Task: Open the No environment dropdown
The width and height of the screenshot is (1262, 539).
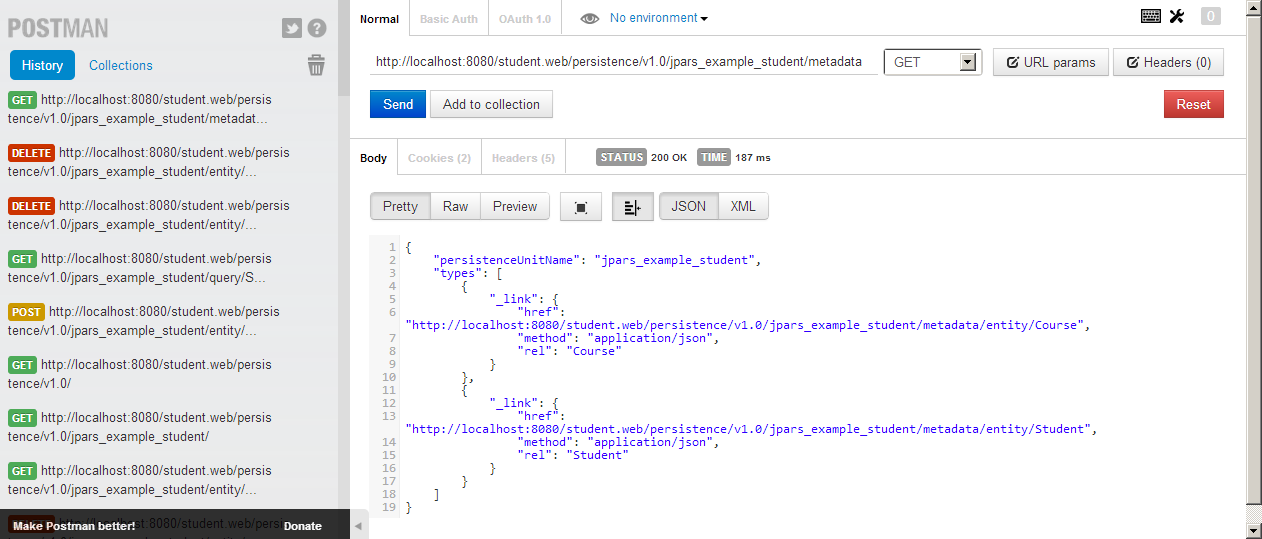Action: pyautogui.click(x=658, y=18)
